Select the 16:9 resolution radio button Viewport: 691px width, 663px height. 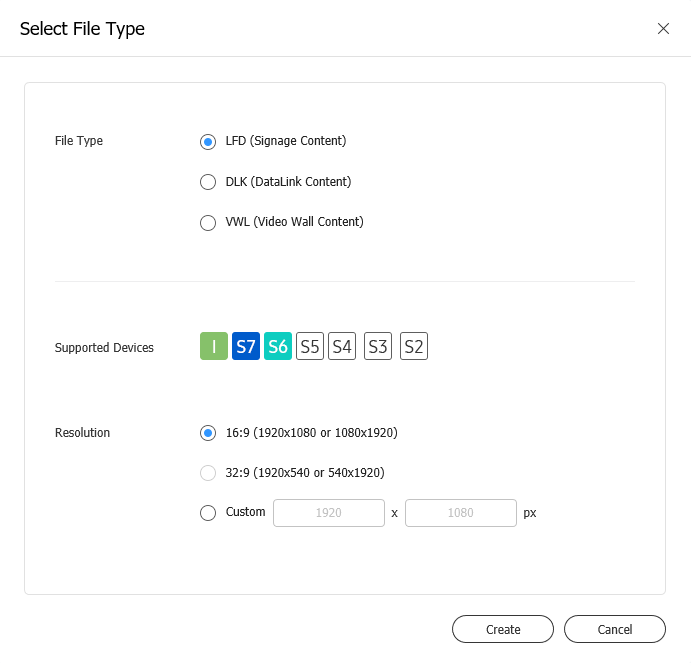coord(208,433)
